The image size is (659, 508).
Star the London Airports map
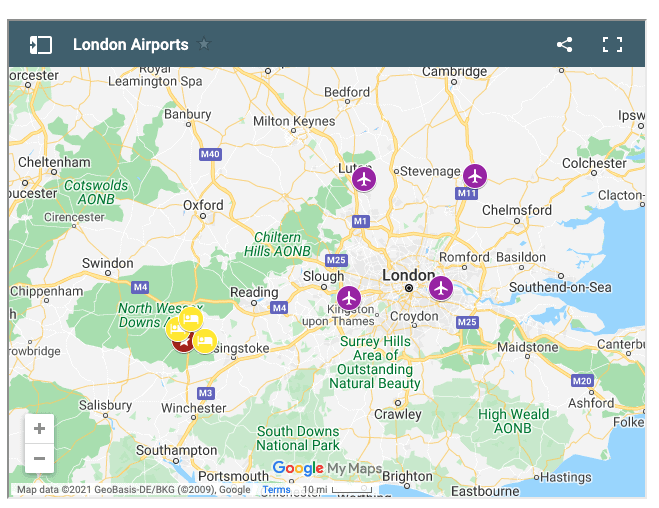tap(204, 44)
